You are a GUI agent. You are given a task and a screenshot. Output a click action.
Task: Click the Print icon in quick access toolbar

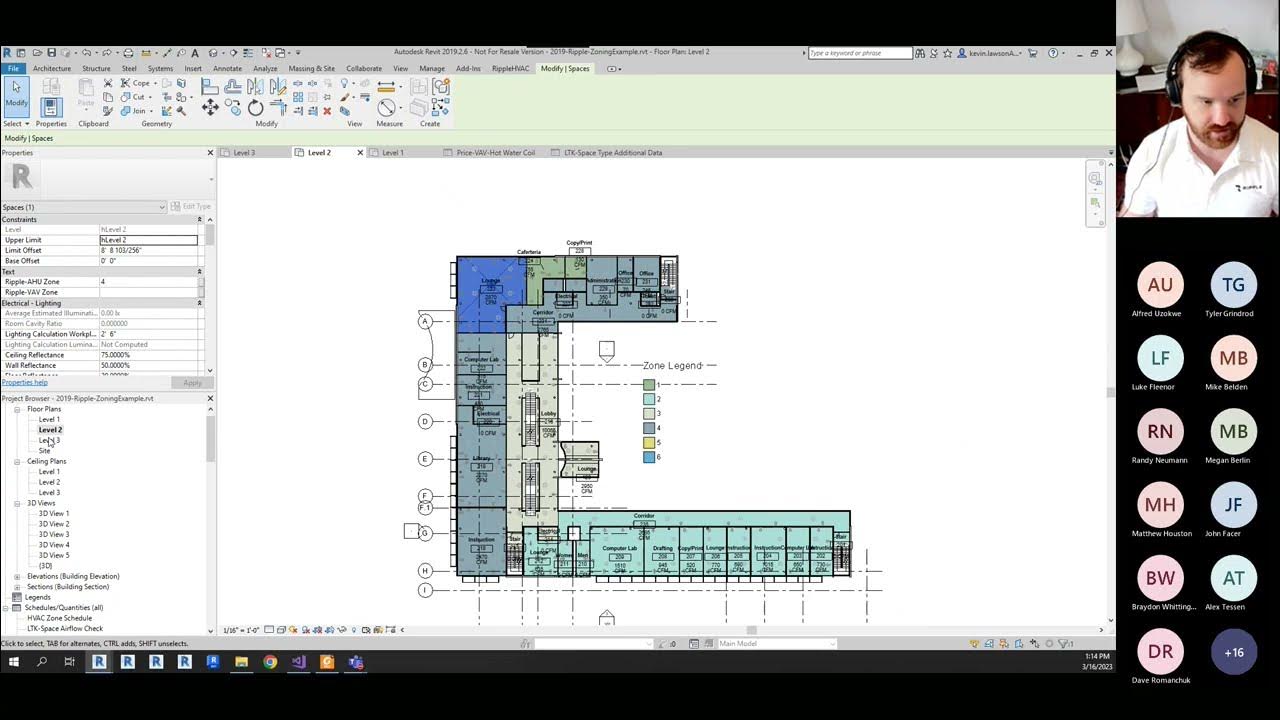[128, 53]
